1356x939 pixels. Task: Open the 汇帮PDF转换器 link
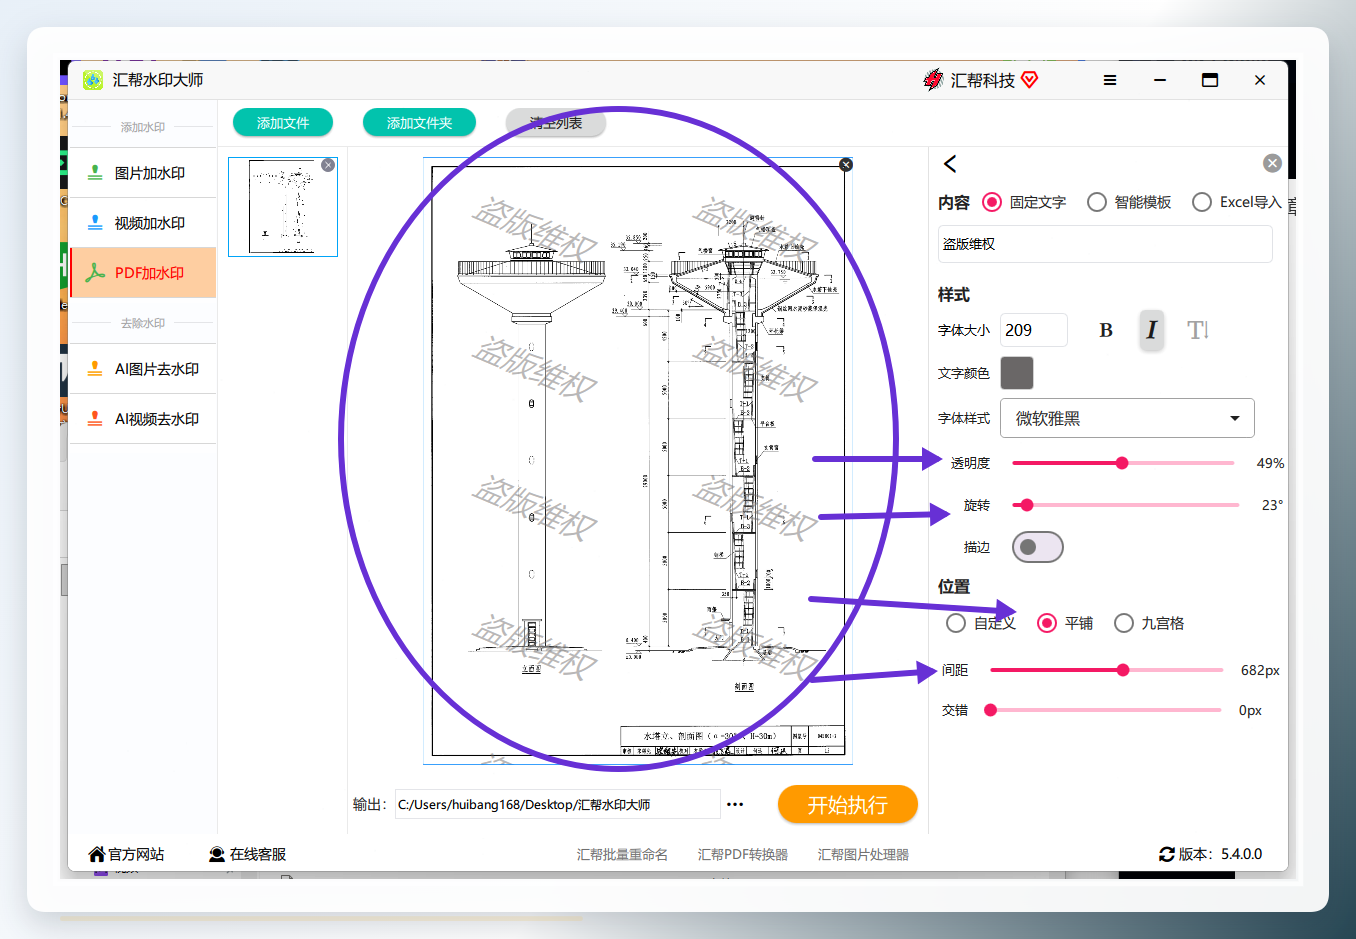(743, 855)
